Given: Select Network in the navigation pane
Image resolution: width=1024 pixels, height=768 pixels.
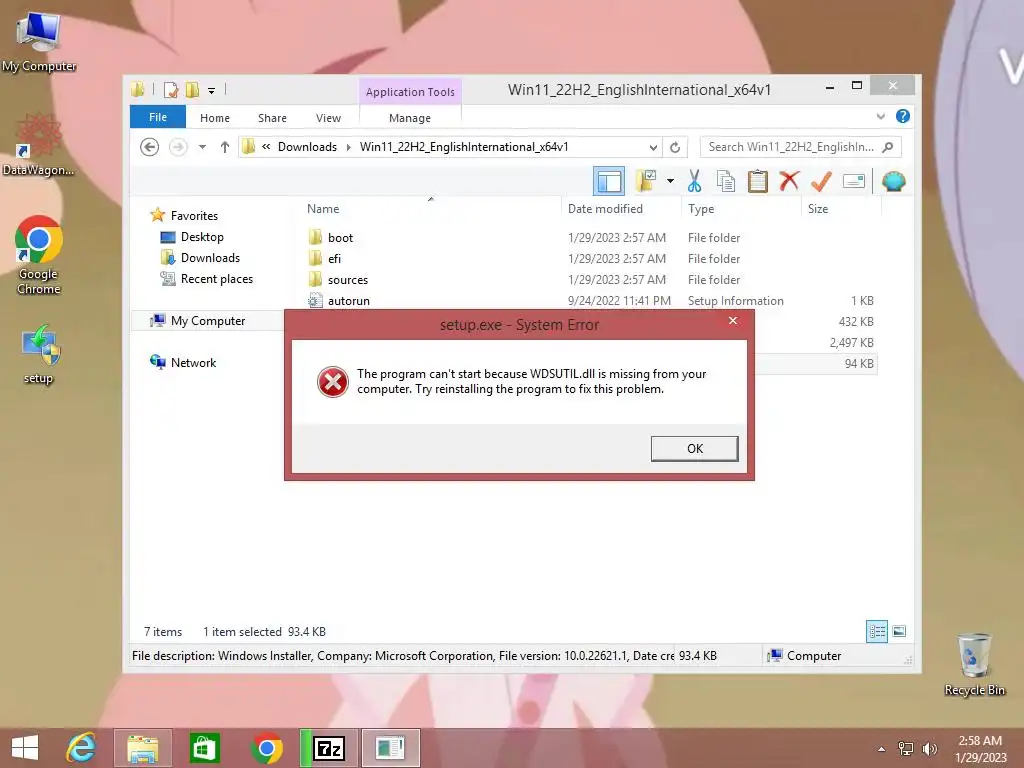Looking at the screenshot, I should tap(193, 362).
